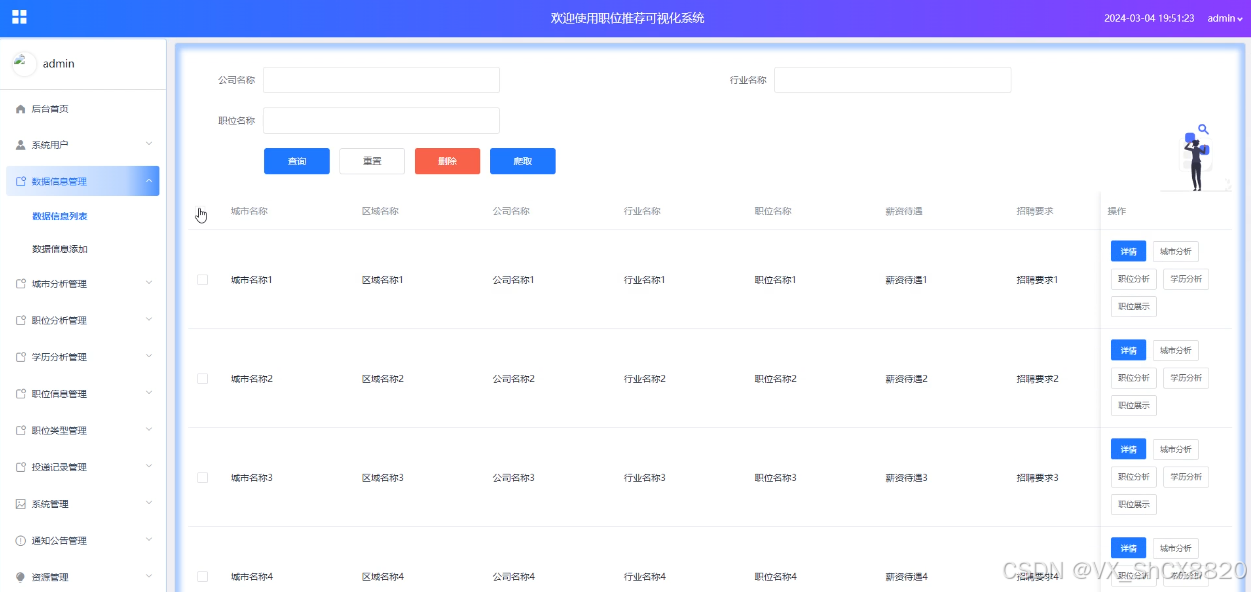Viewport: 1251px width, 592px height.
Task: Click 职位分析 button in the 城市名称2 row
Action: point(1134,378)
